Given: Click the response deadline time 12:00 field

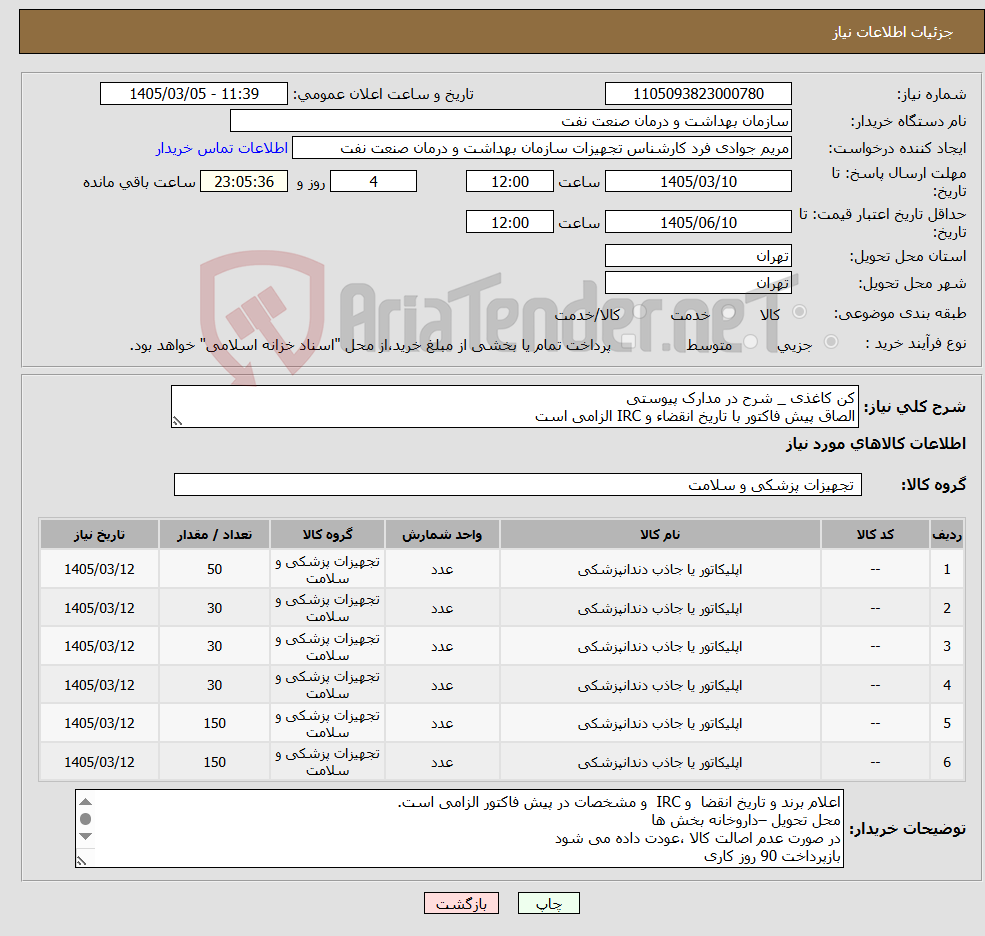Looking at the screenshot, I should (509, 182).
